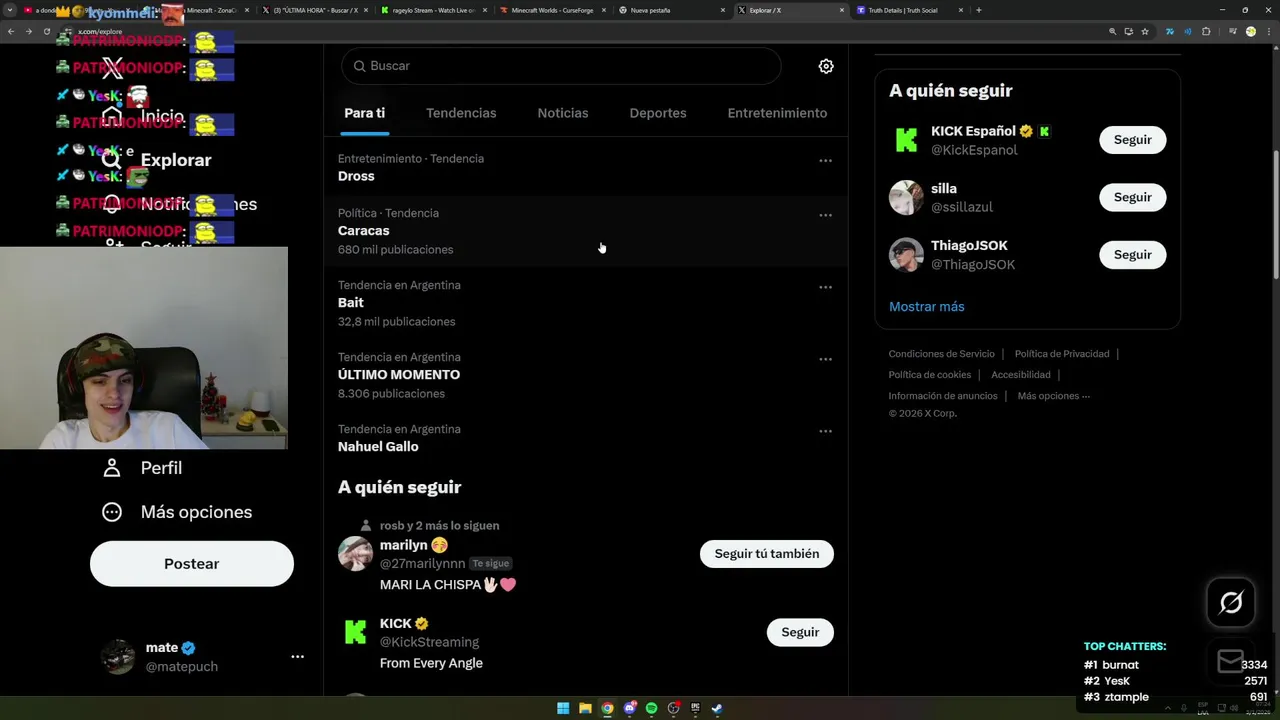Image resolution: width=1280 pixels, height=720 pixels.
Task: Open Perfil in left navigation
Action: point(142,468)
